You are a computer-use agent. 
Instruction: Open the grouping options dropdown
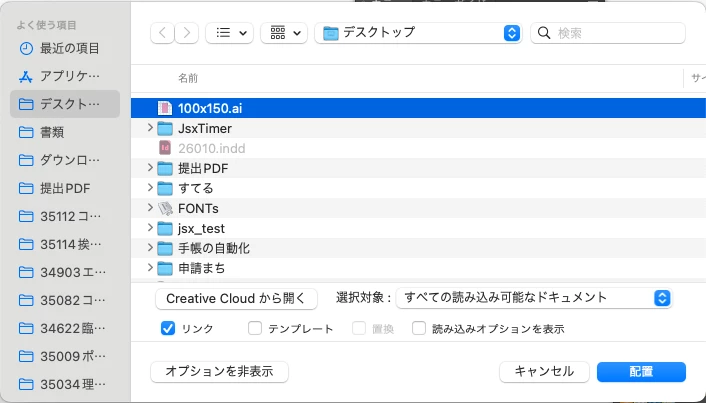tap(284, 33)
